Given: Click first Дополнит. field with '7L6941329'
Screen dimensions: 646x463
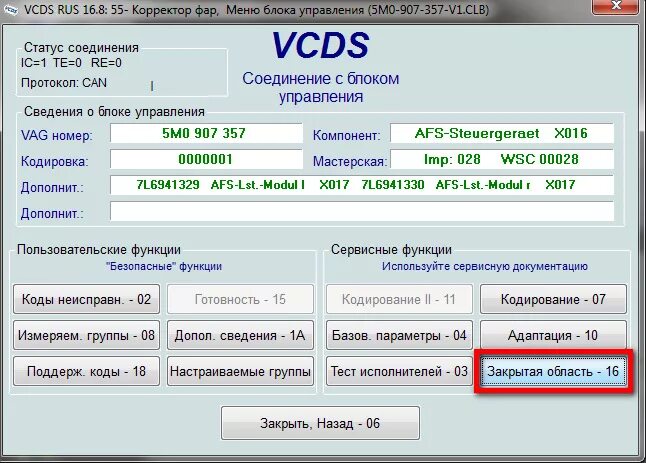Looking at the screenshot, I should pos(362,185).
